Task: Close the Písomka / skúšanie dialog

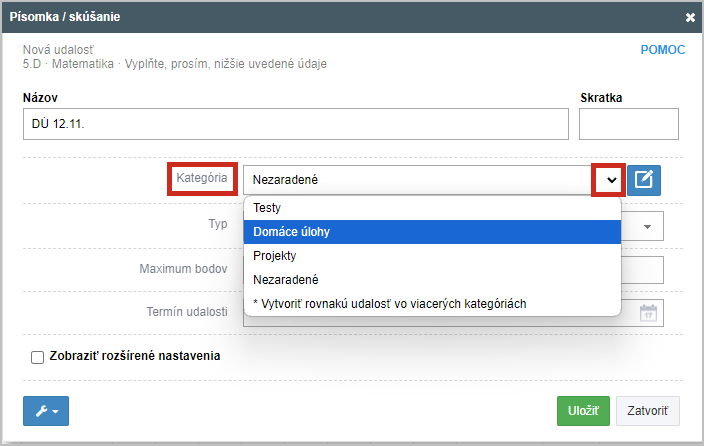Action: point(690,17)
